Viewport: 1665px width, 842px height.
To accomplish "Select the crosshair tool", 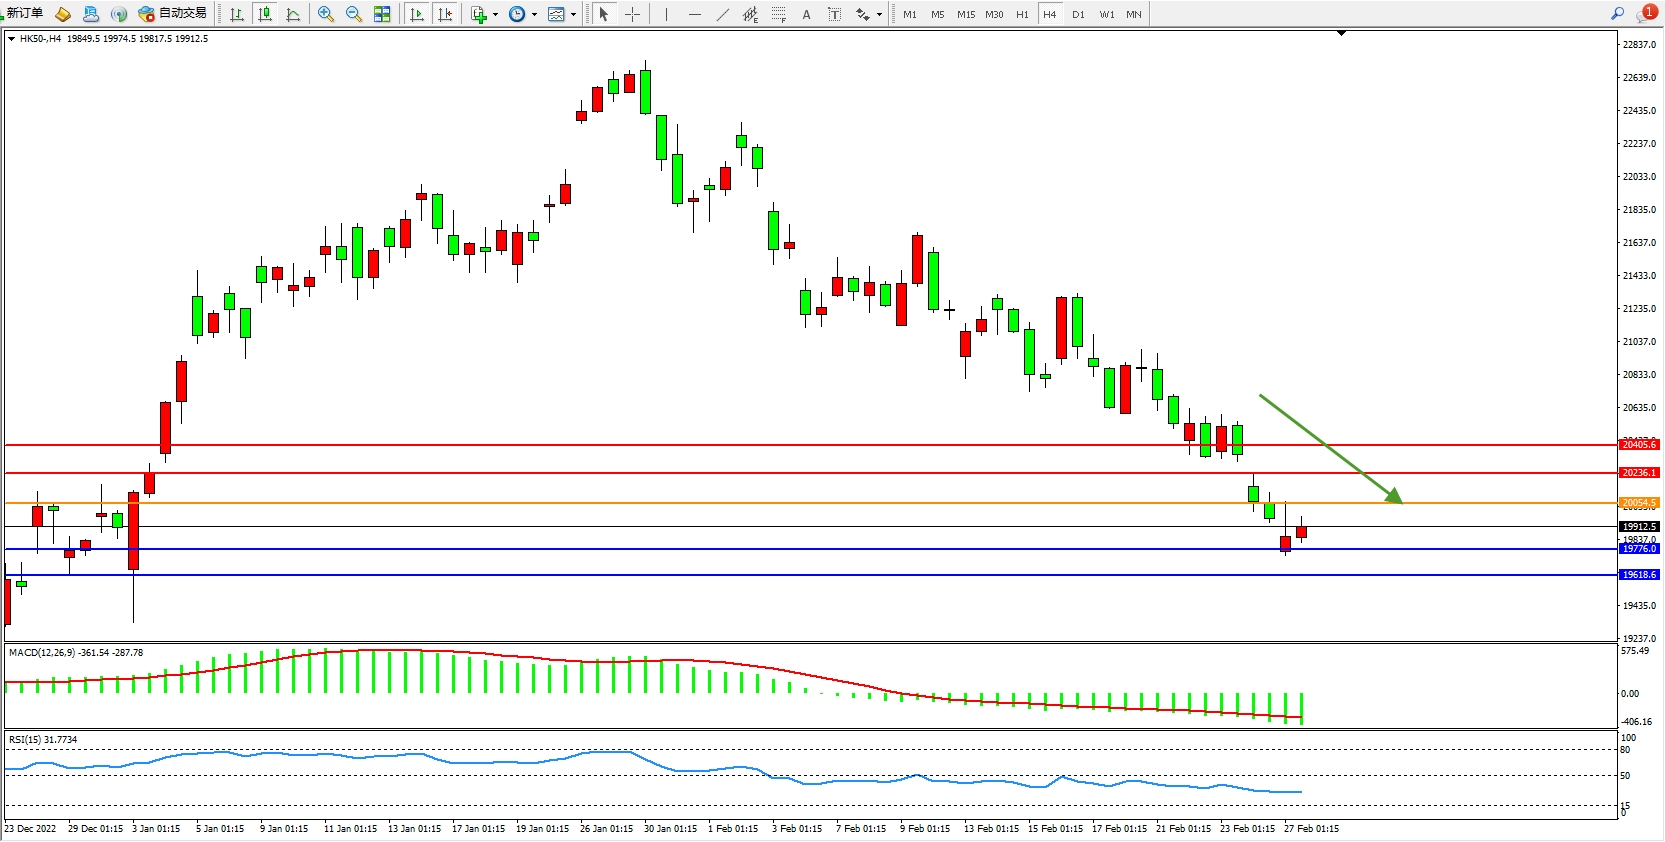I will 632,14.
